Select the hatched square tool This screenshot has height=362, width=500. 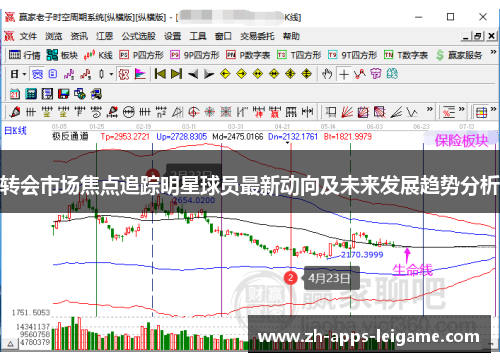pos(363,112)
